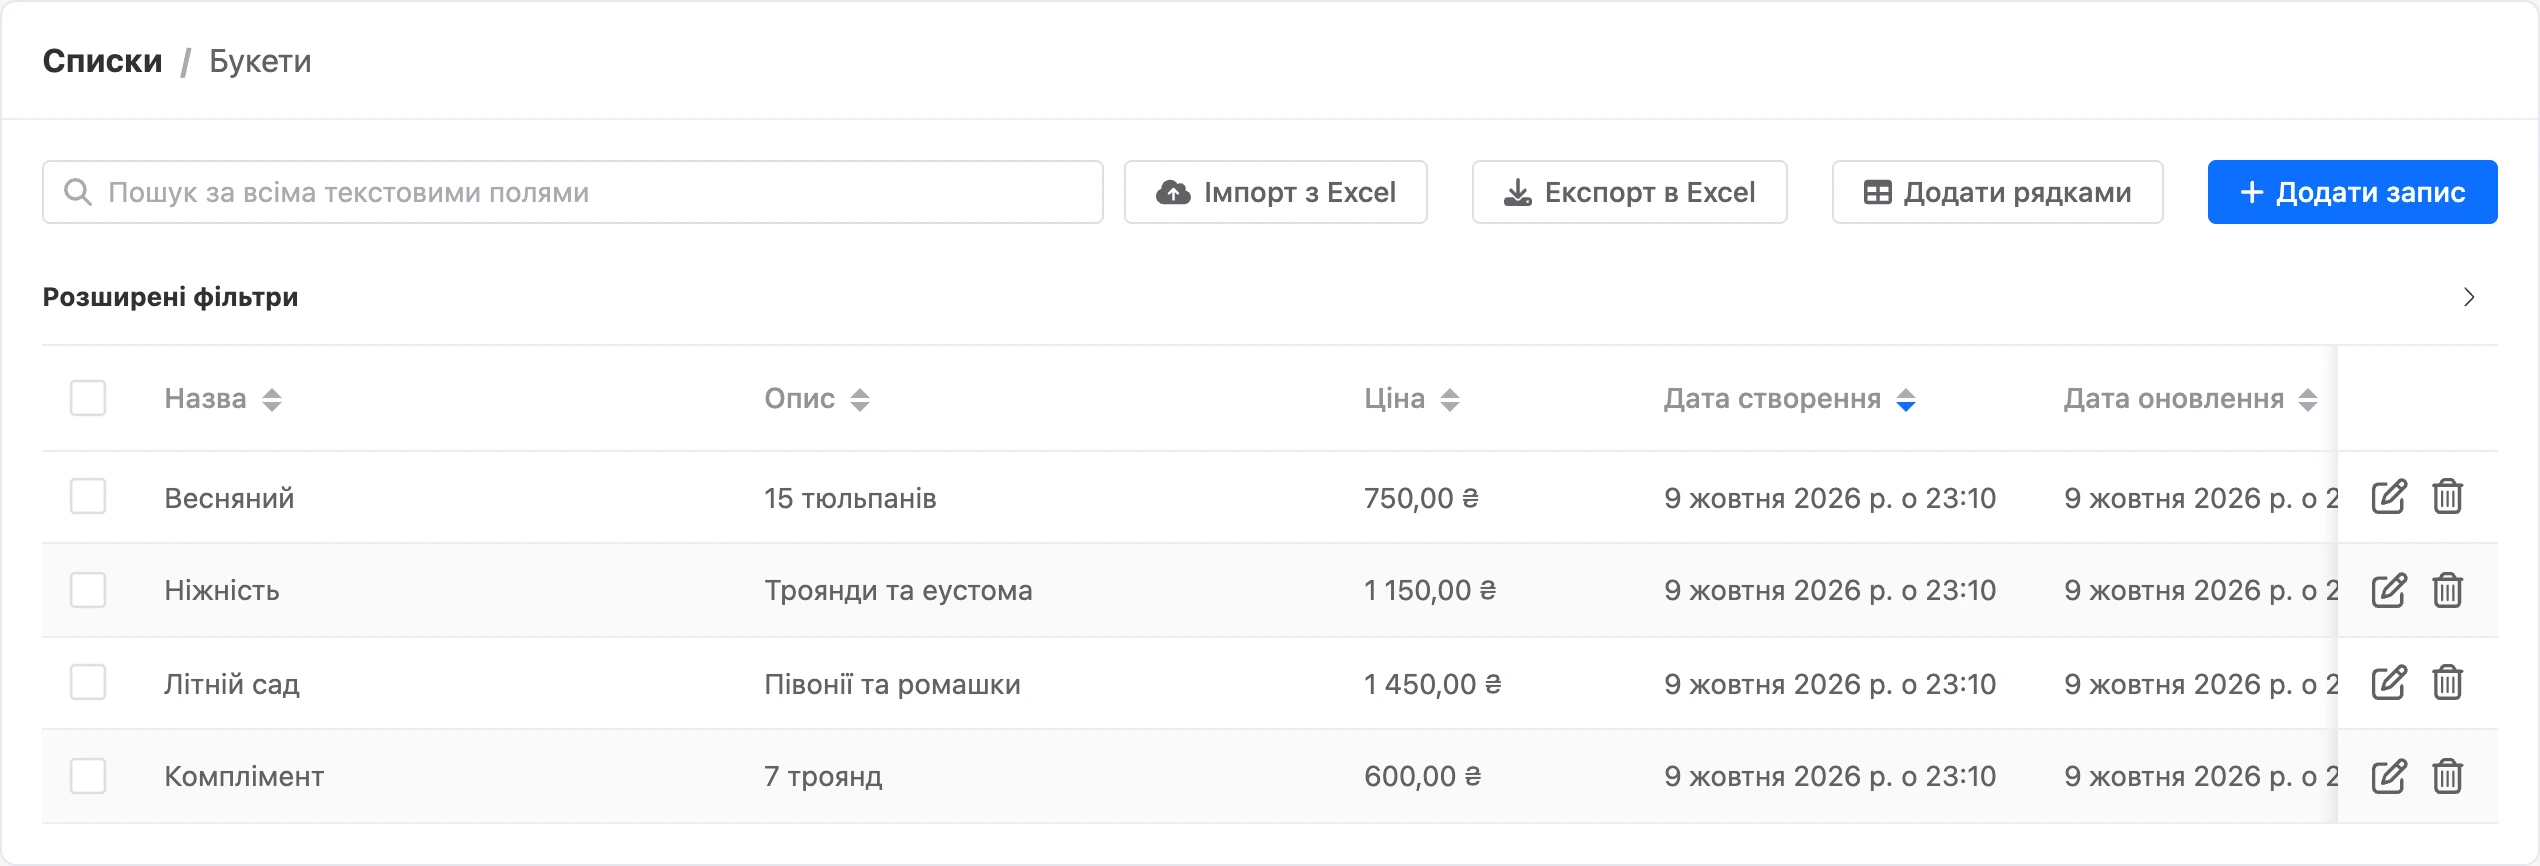Screen dimensions: 2540x866
Task: Click Весняний creation date cell
Action: tap(1830, 498)
